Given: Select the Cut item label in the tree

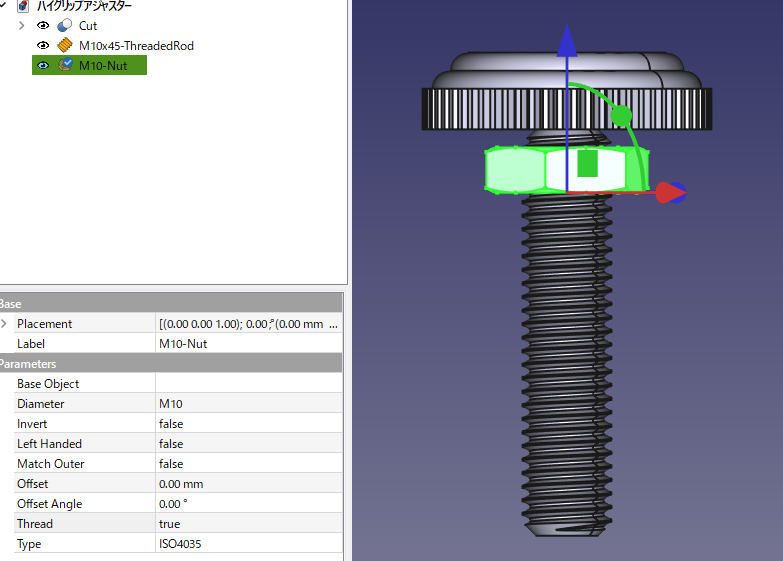Looking at the screenshot, I should pyautogui.click(x=88, y=26).
